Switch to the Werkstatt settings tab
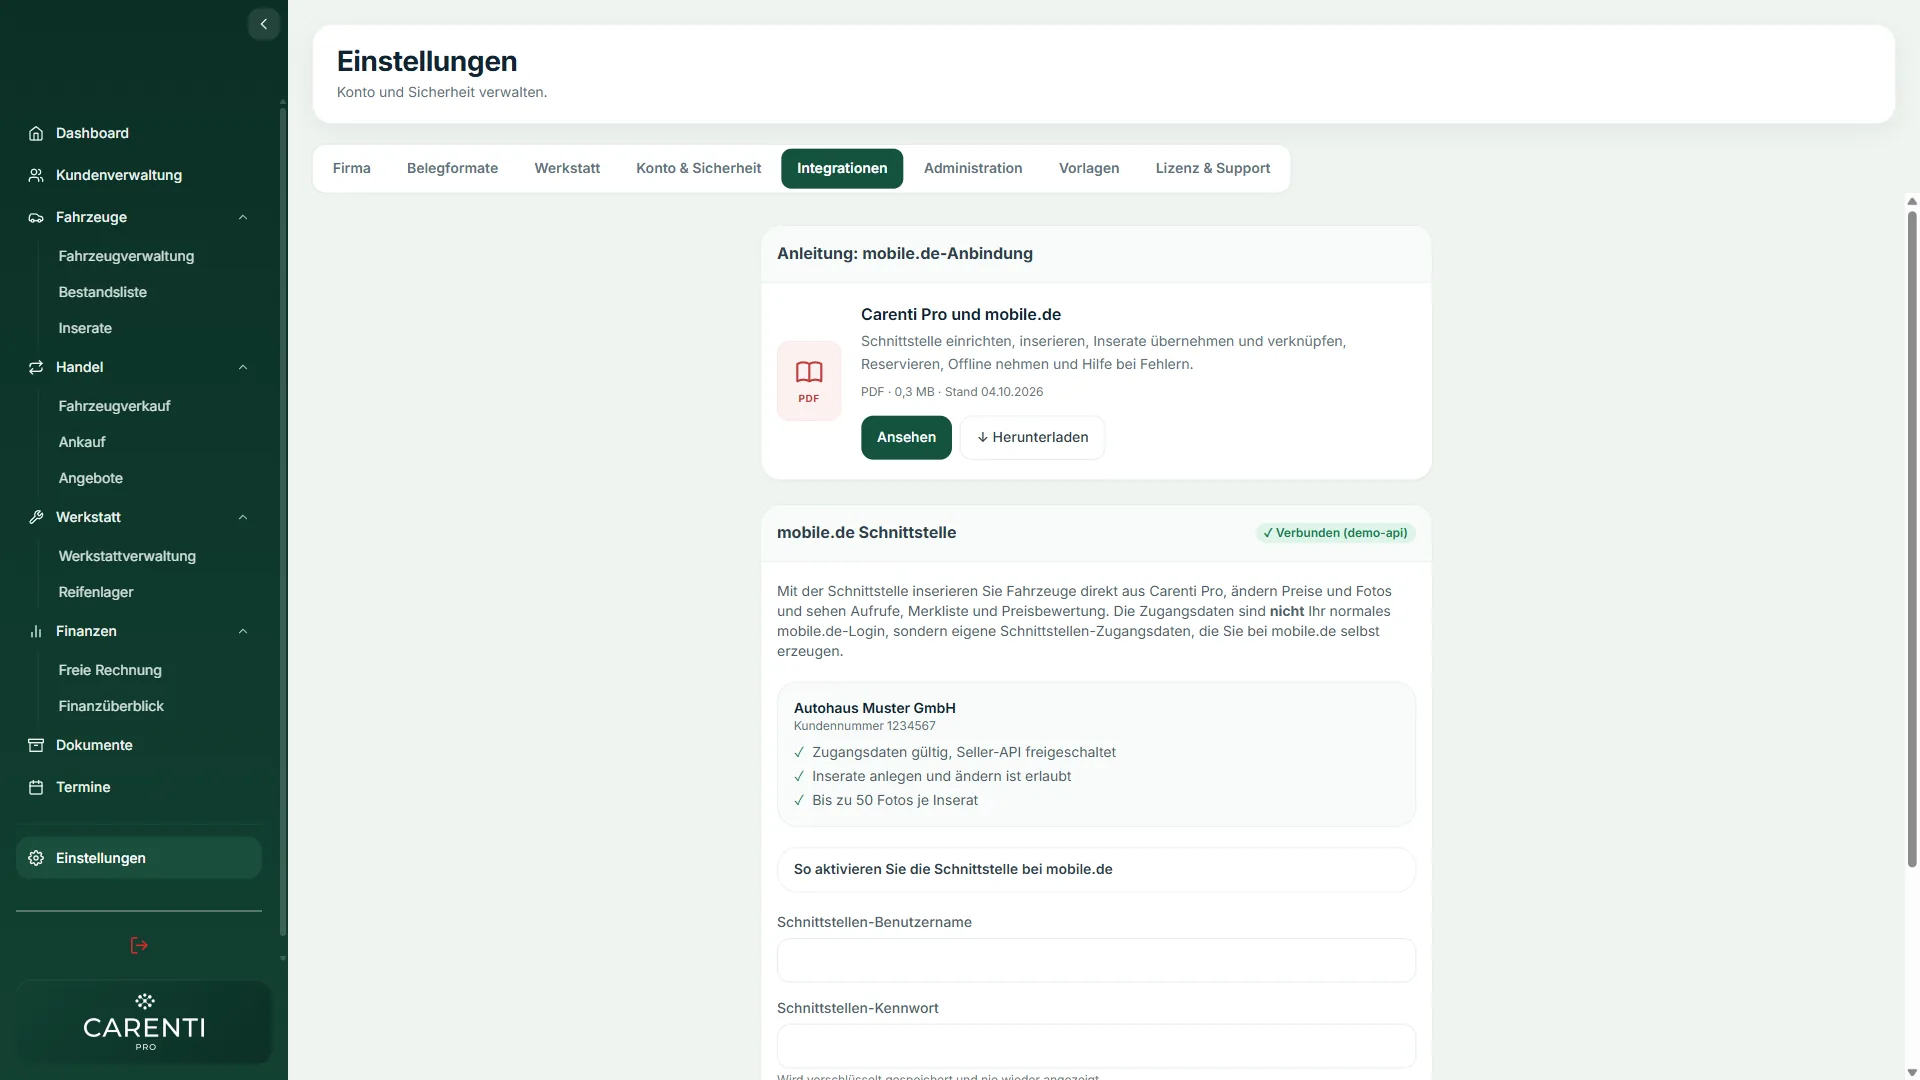 (x=567, y=168)
